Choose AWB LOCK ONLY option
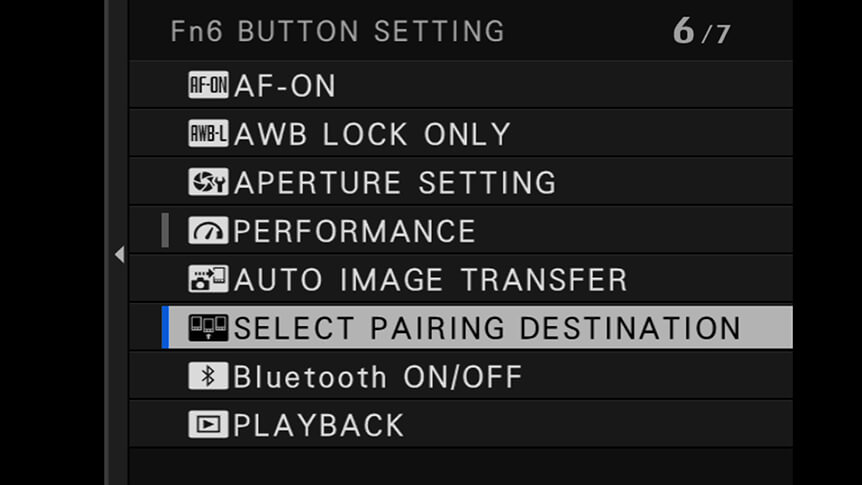862x485 pixels. [x=373, y=134]
